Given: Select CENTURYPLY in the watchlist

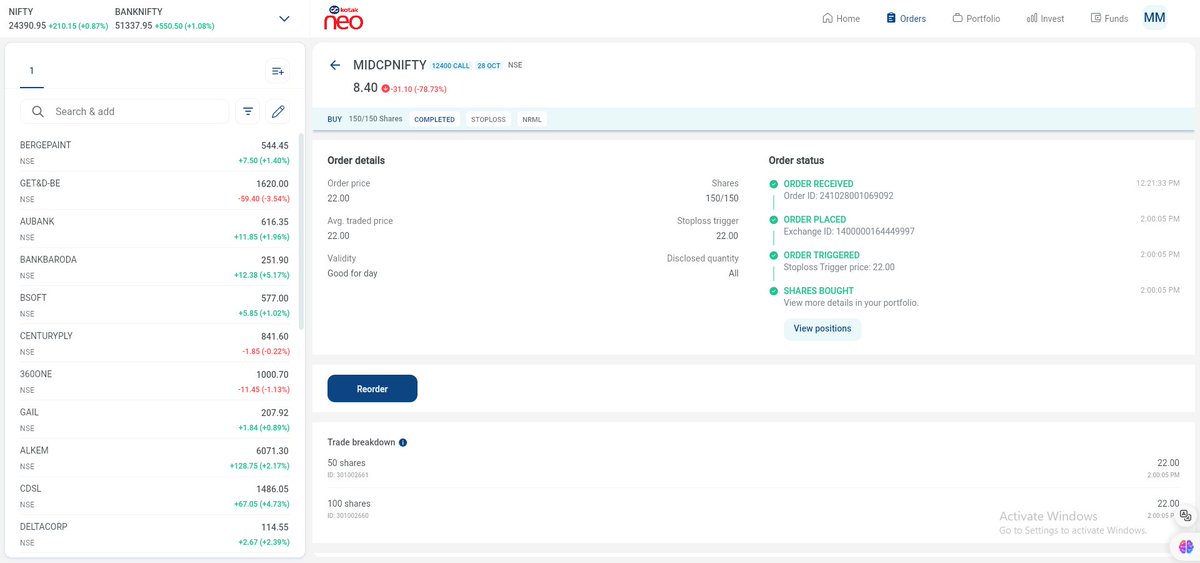Looking at the screenshot, I should [x=154, y=343].
